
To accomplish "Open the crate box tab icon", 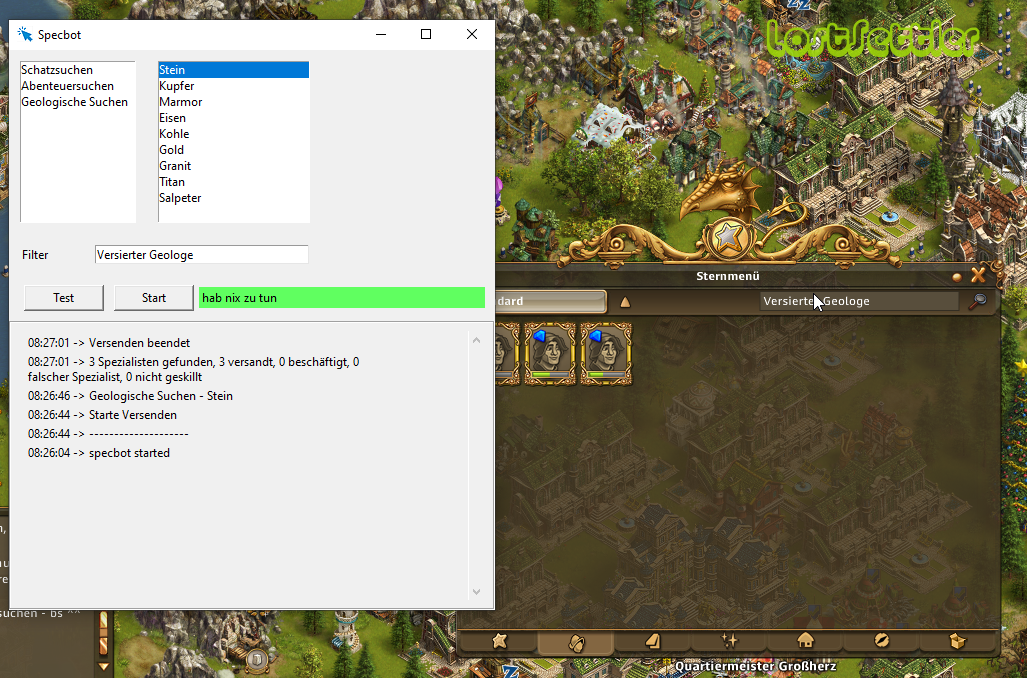I will 957,640.
